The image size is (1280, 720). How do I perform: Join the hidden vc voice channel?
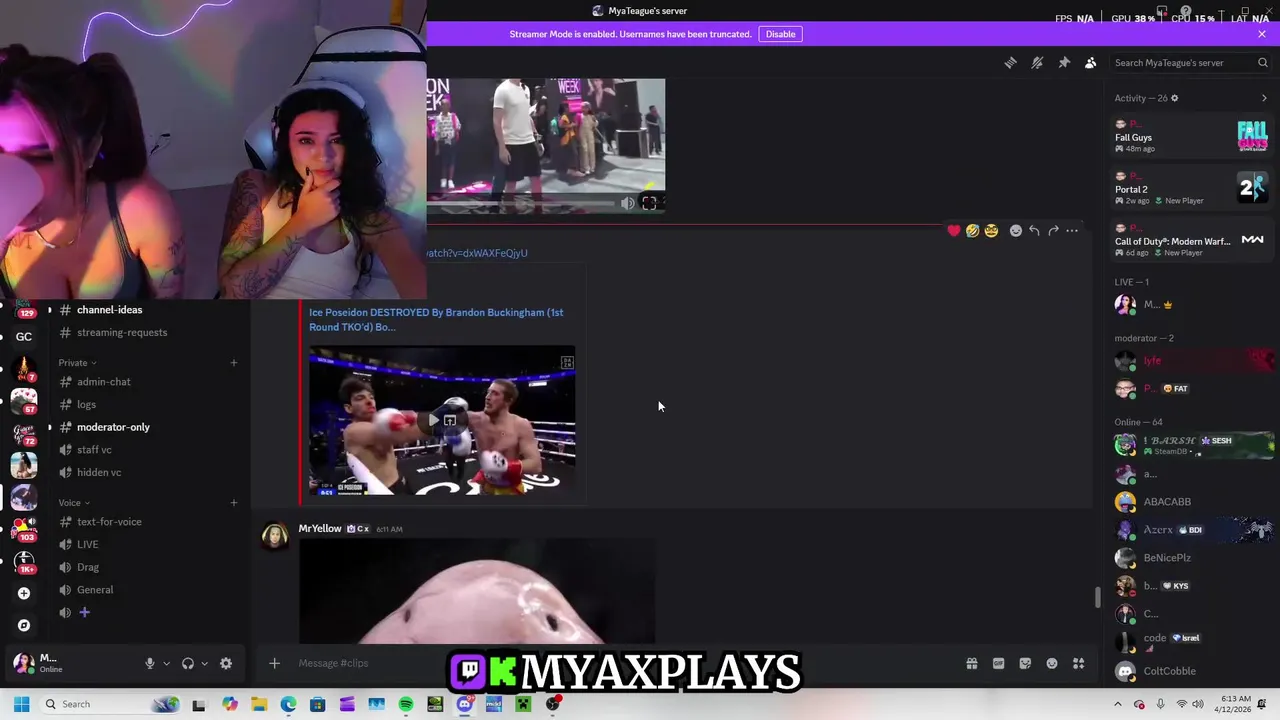tap(99, 472)
